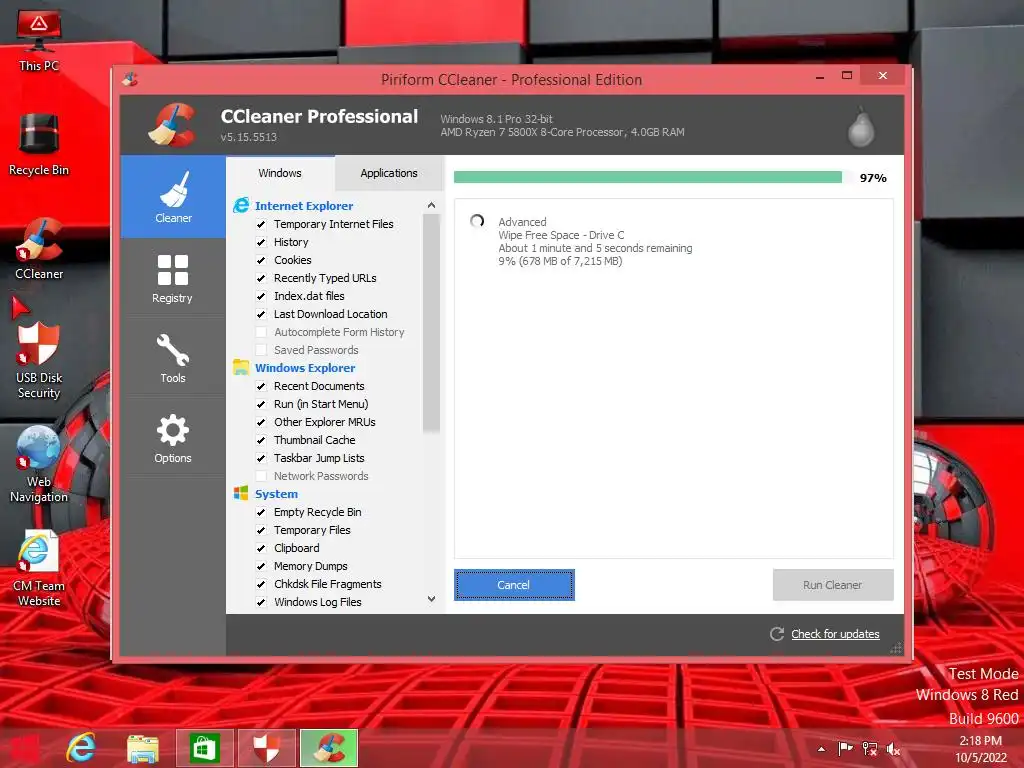Toggle the Temporary Files checkbox
The height and width of the screenshot is (768, 1024).
(x=261, y=530)
